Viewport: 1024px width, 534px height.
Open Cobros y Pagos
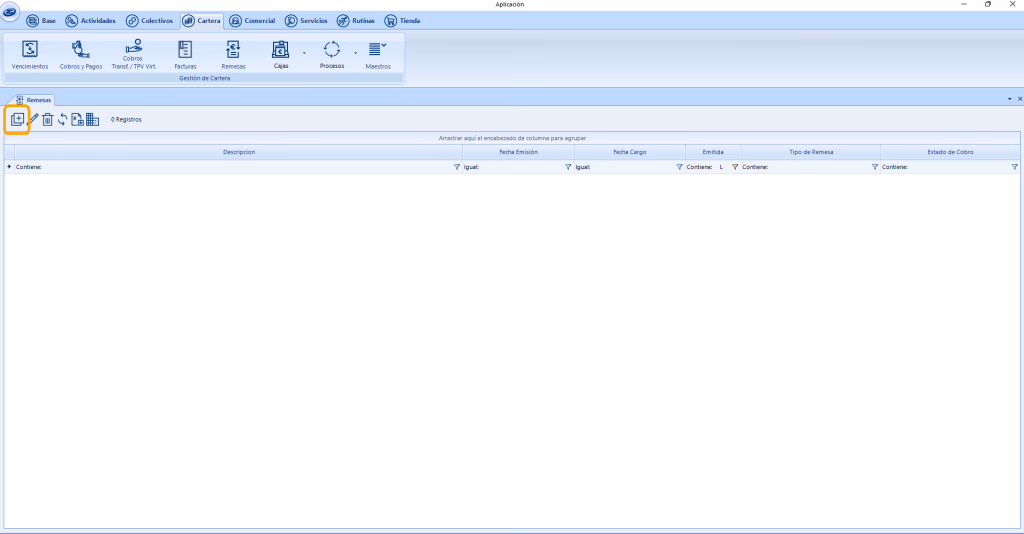tap(81, 54)
